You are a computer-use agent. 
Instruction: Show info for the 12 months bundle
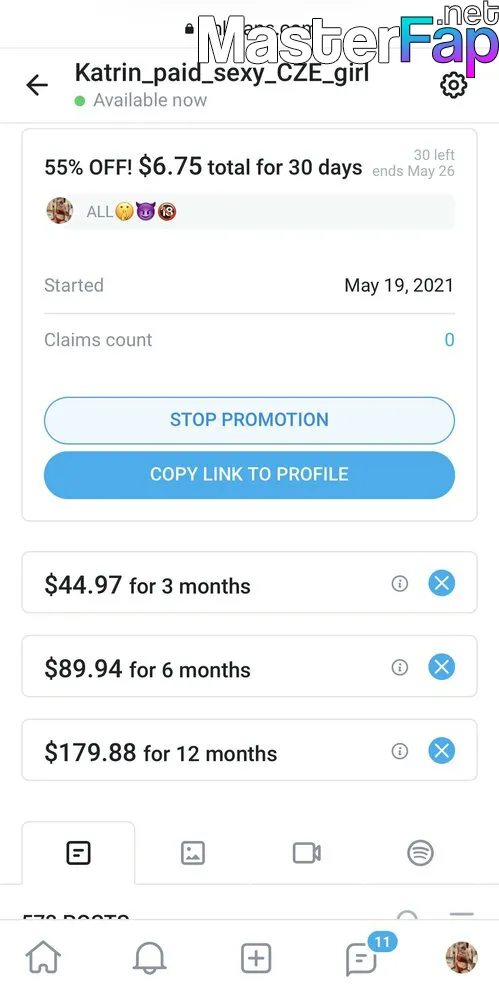click(x=399, y=751)
